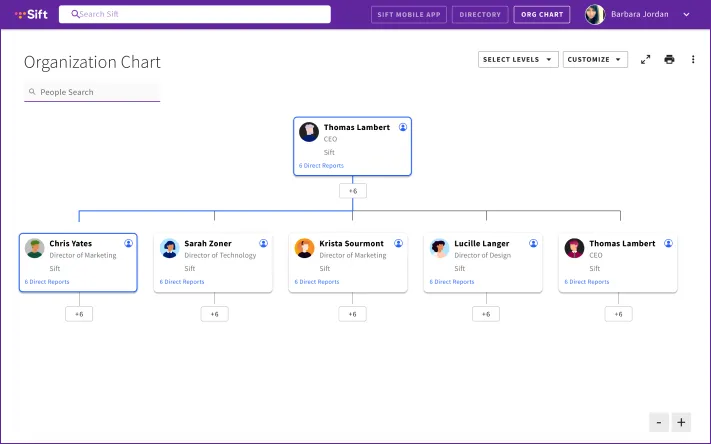The width and height of the screenshot is (711, 444).
Task: Open the Select Levels dropdown
Action: click(518, 59)
